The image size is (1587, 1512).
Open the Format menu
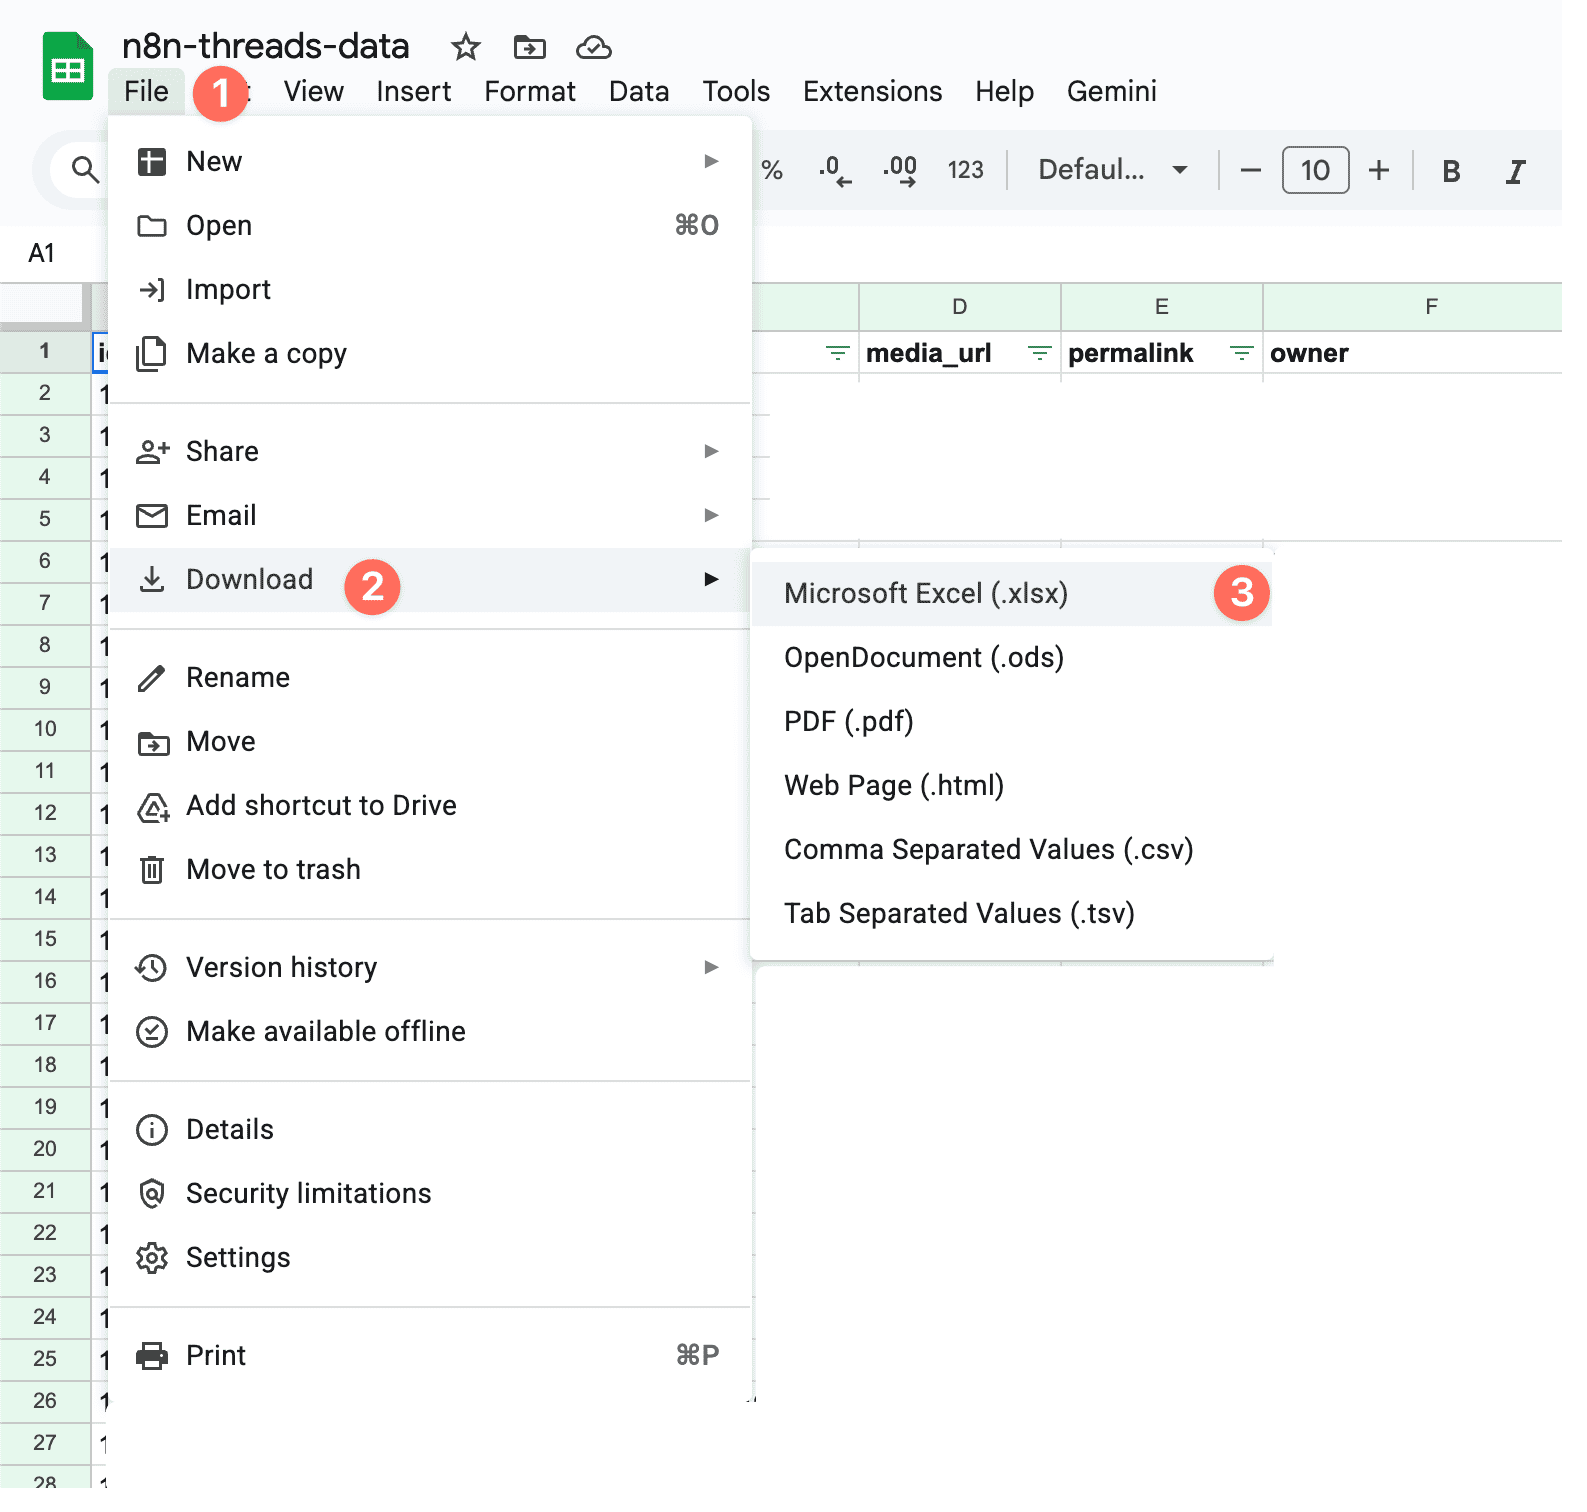click(529, 91)
